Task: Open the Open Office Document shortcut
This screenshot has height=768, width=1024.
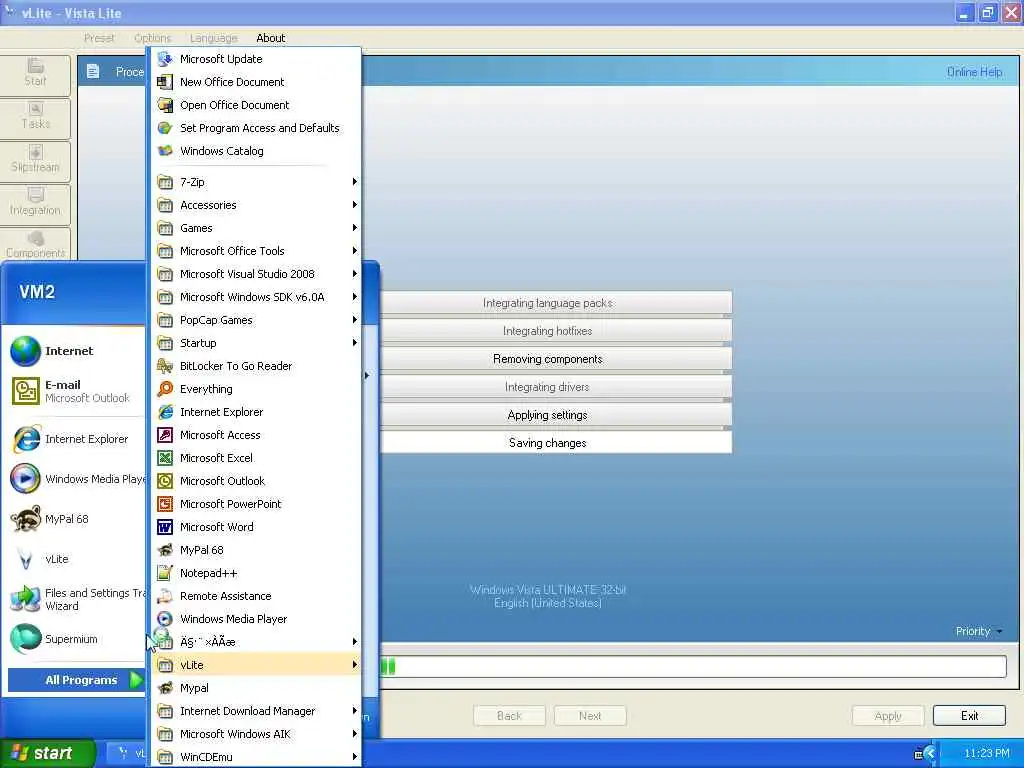Action: [255, 105]
